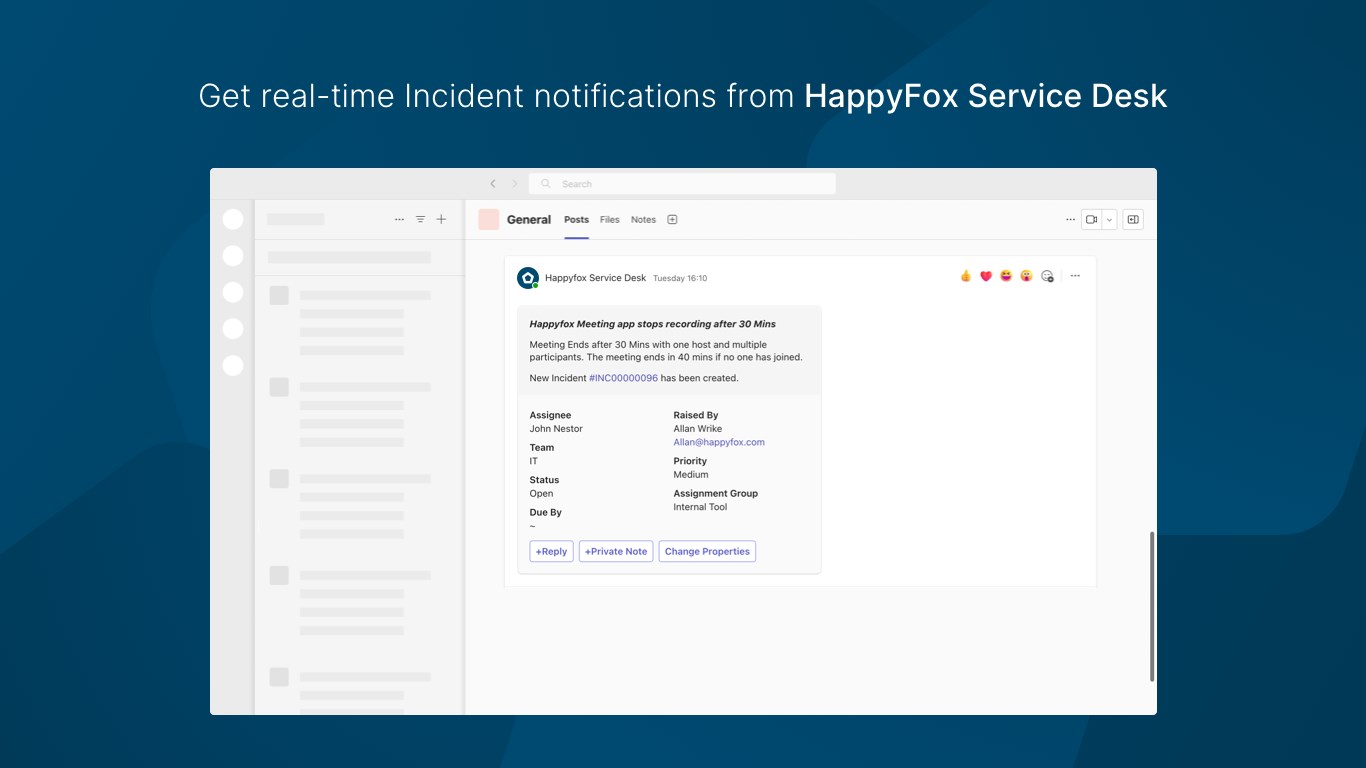Click Internal Tool assignment group
Image resolution: width=1366 pixels, height=768 pixels.
coord(700,507)
